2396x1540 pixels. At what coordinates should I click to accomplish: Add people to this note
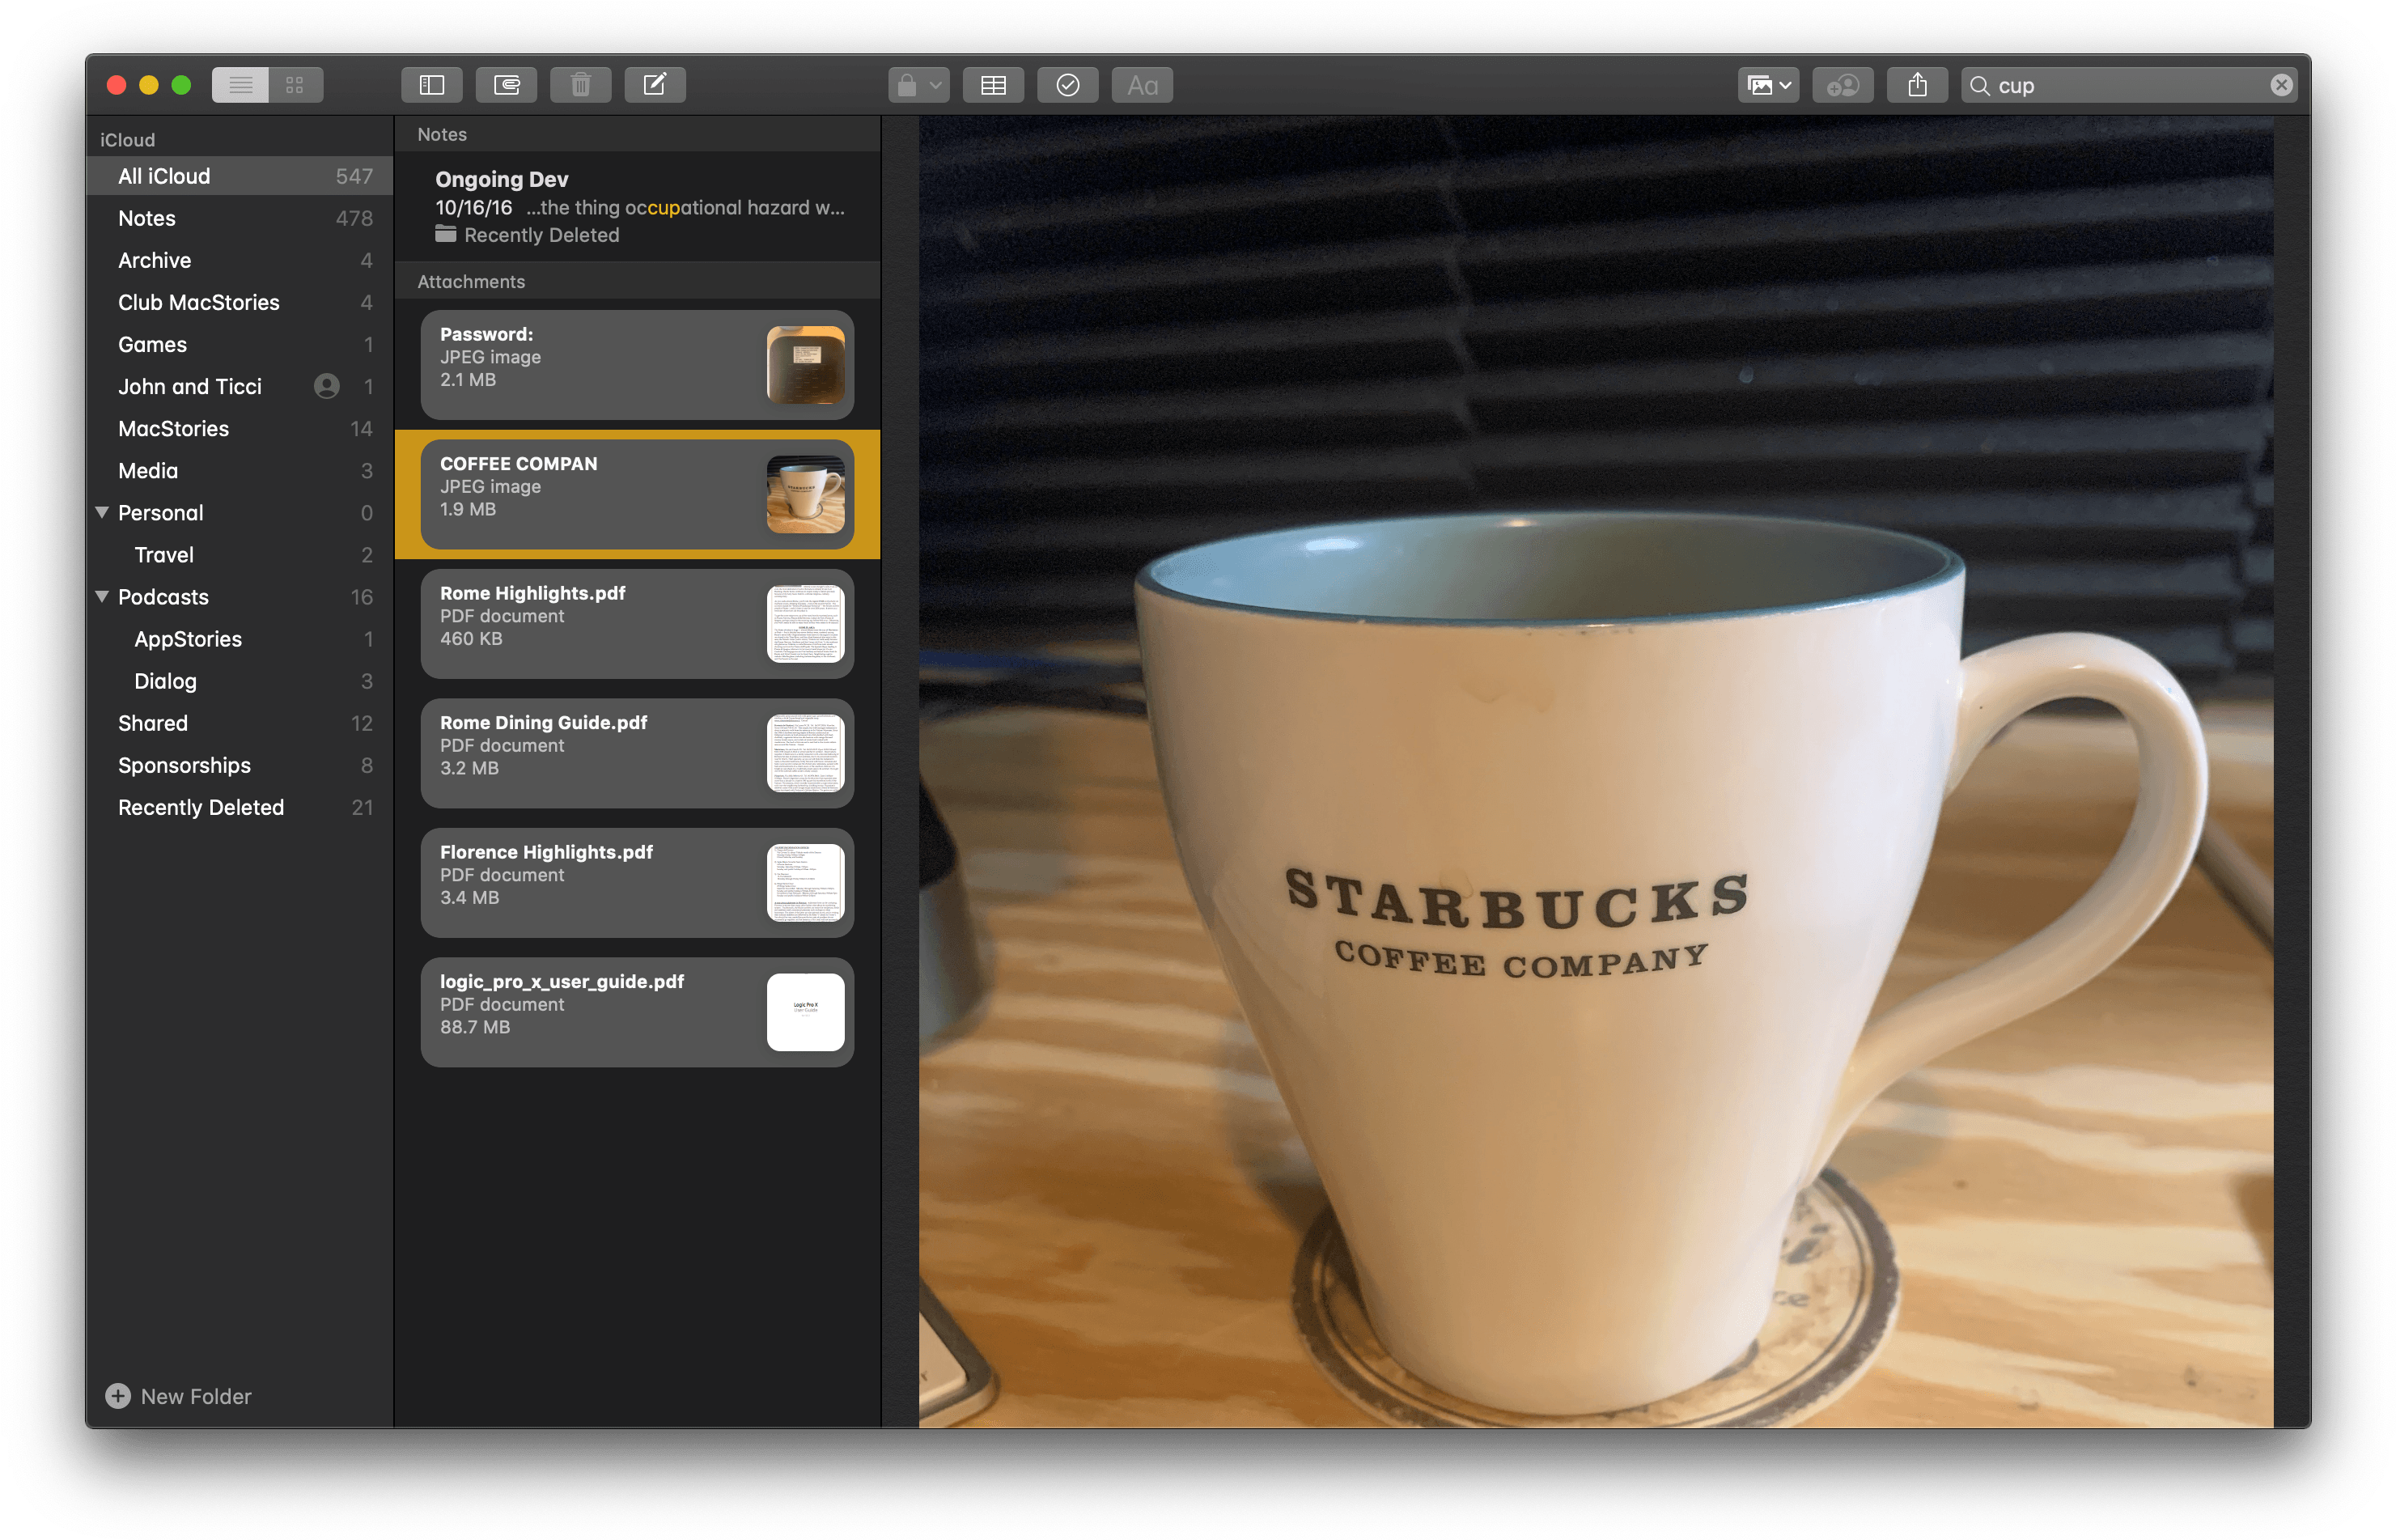pos(1843,85)
